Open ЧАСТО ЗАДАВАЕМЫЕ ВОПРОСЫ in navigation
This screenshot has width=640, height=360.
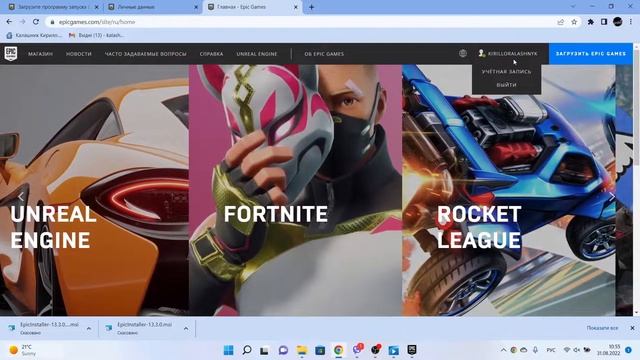pyautogui.click(x=146, y=54)
